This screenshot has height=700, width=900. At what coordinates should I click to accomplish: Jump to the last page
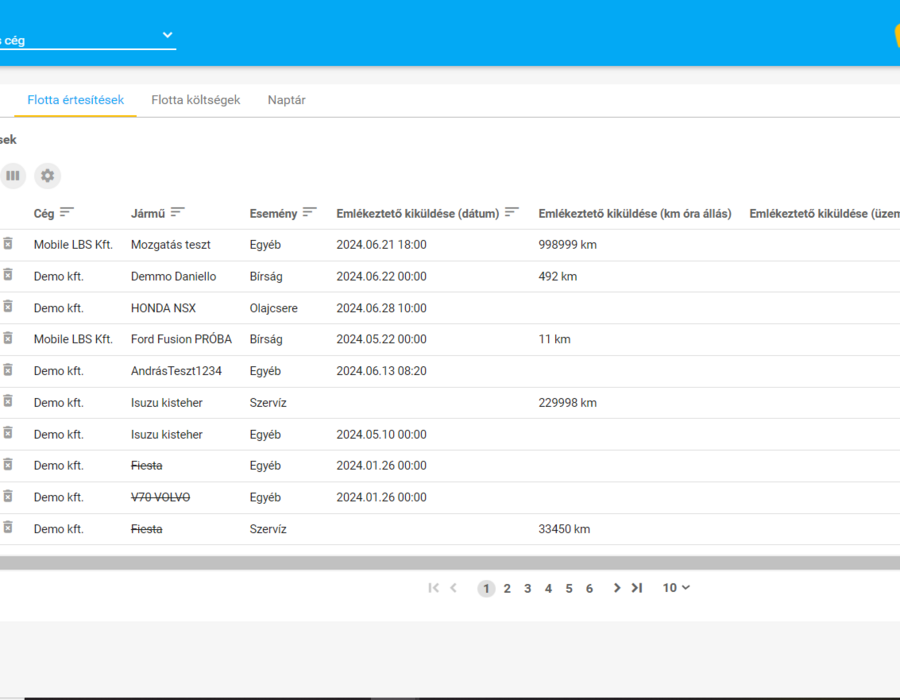pyautogui.click(x=637, y=588)
